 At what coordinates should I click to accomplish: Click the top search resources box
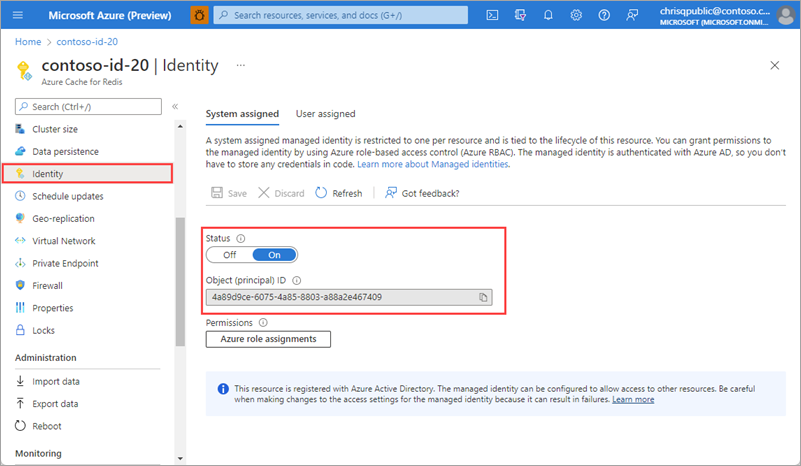(341, 15)
